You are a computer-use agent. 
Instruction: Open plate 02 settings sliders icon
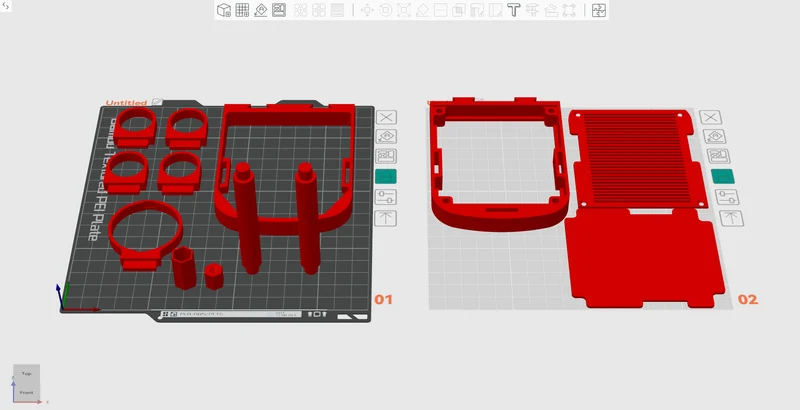727,197
